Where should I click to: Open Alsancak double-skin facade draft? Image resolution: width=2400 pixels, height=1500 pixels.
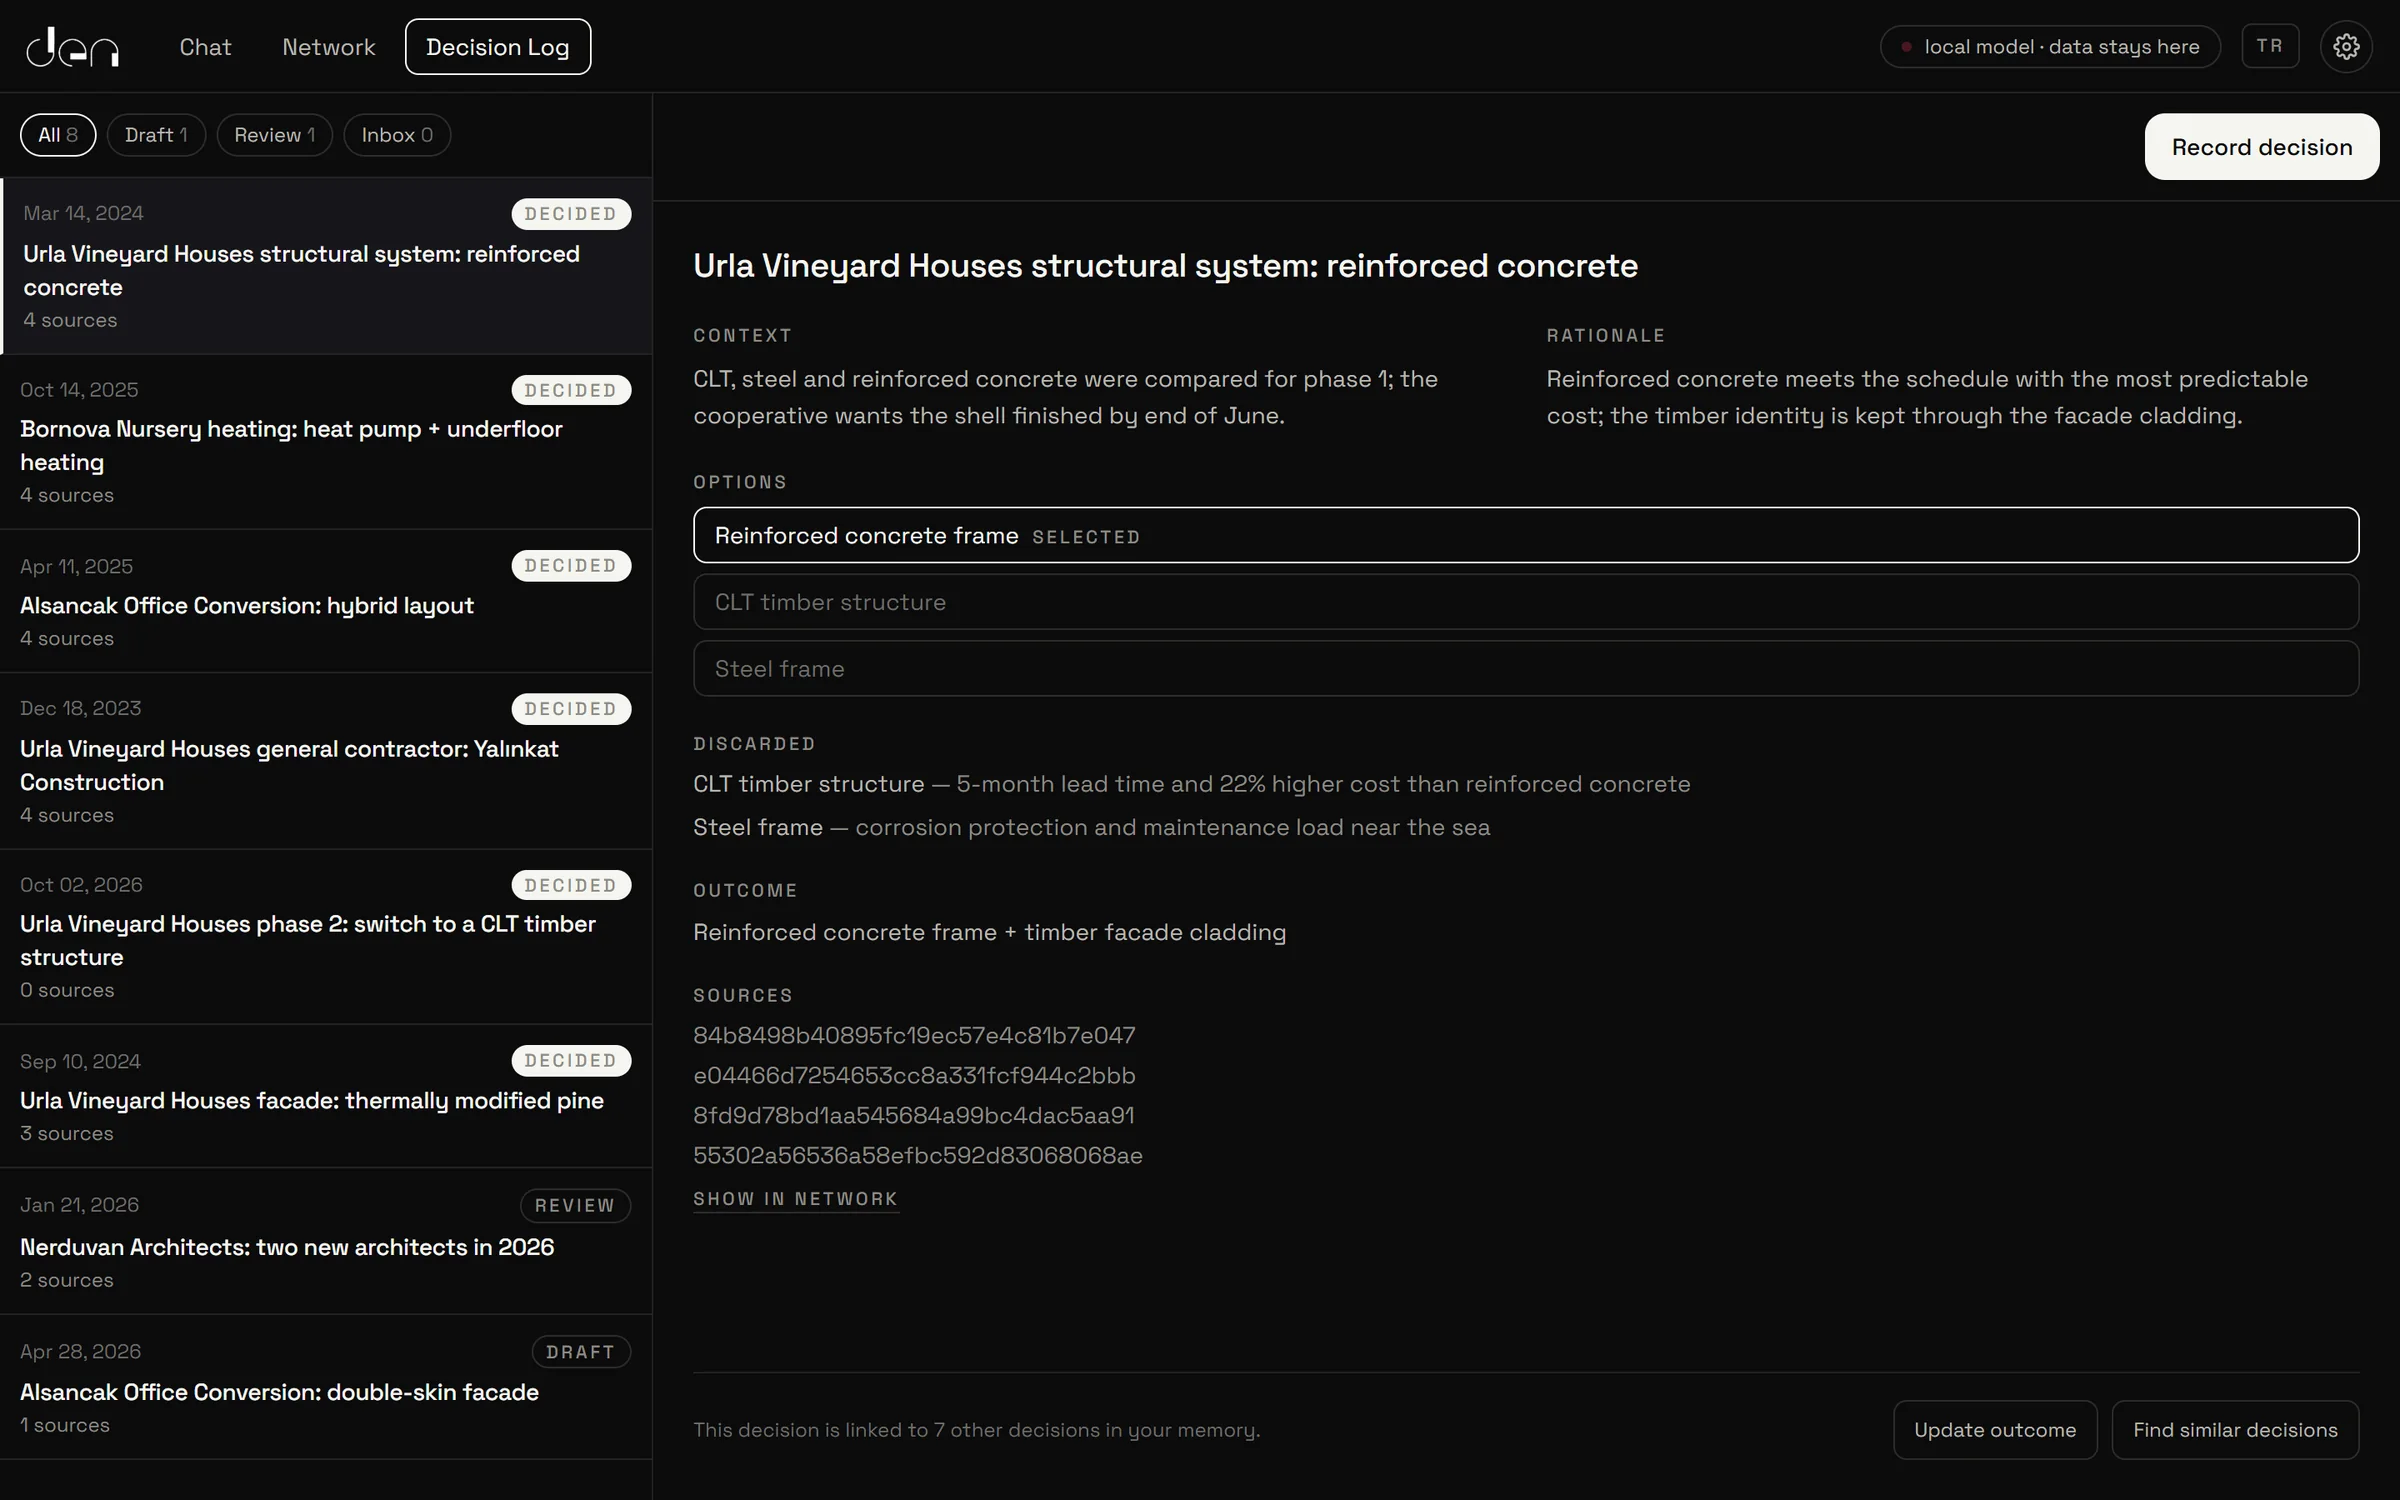coord(326,1387)
